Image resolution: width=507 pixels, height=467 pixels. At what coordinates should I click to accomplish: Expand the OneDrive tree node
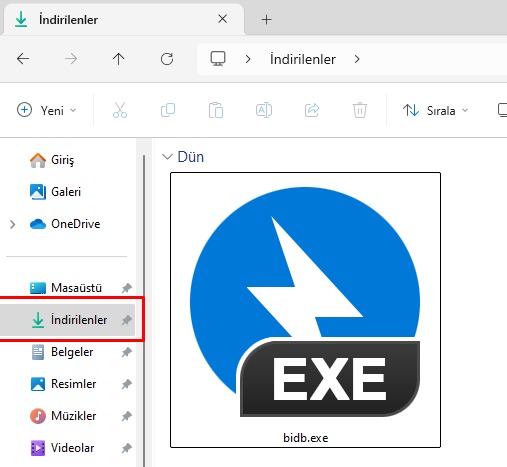click(x=12, y=224)
